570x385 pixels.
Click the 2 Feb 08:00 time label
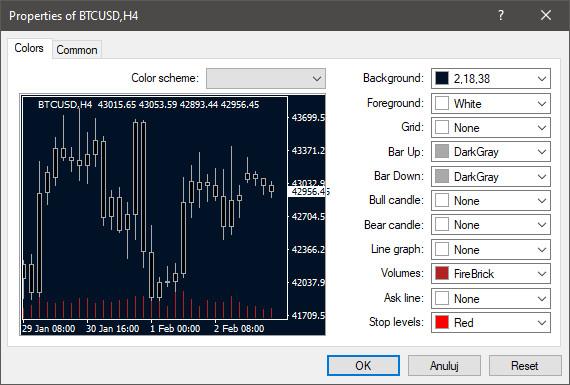pos(239,329)
